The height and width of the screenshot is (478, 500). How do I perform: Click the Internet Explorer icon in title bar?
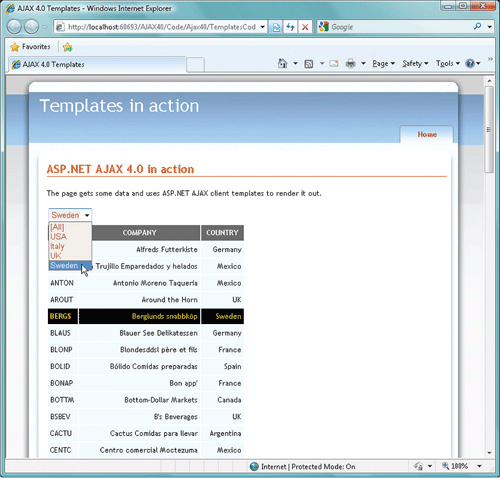pyautogui.click(x=10, y=8)
